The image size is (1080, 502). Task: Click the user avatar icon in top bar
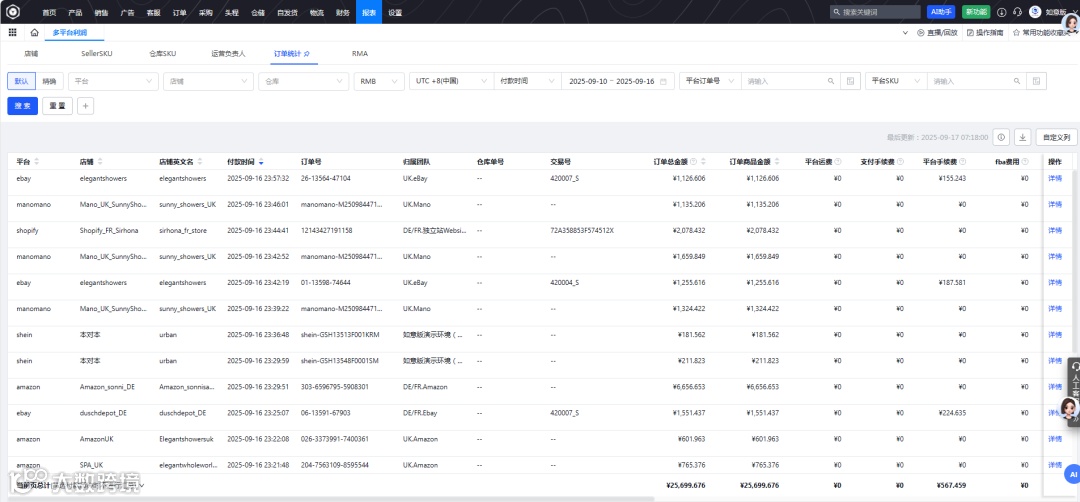click(x=1035, y=12)
